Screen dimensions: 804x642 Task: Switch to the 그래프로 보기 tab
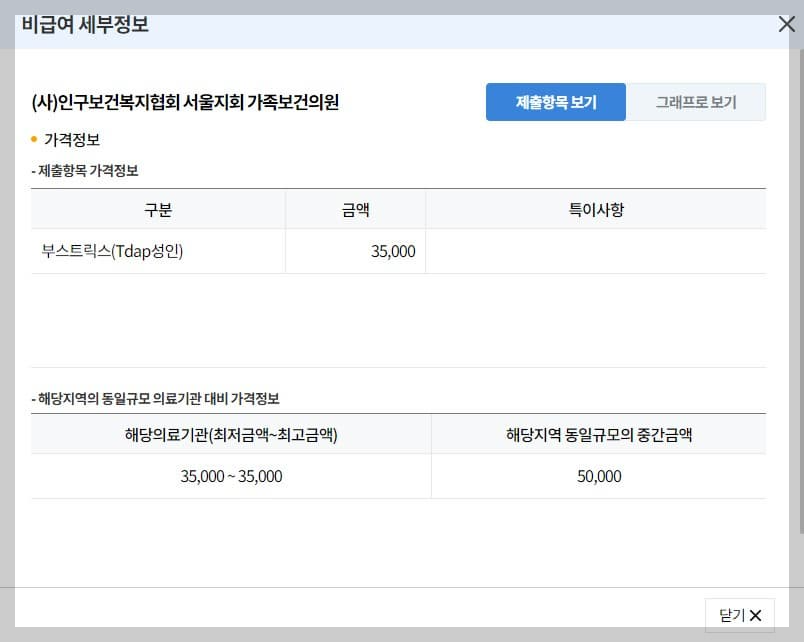coord(697,101)
